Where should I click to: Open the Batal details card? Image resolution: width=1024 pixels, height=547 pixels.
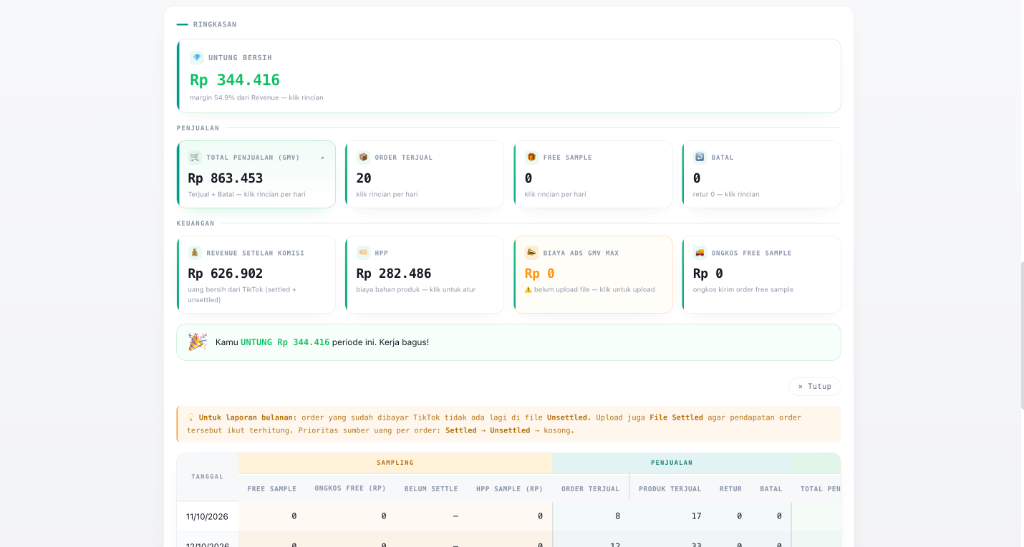click(761, 174)
